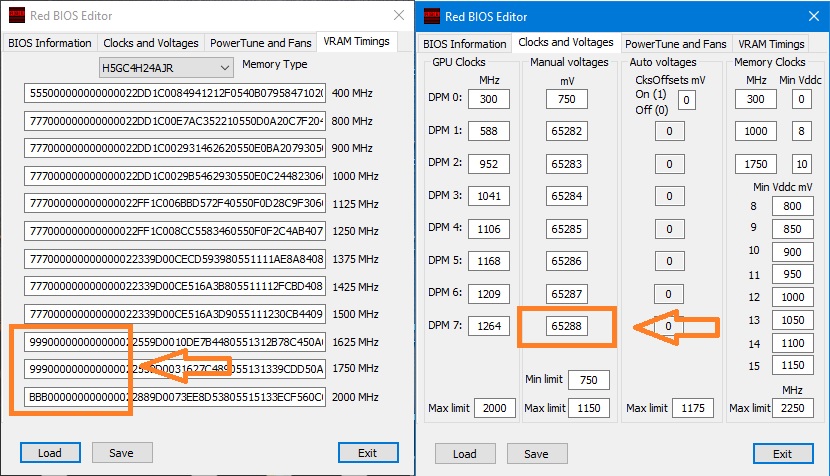Click the 1625 MHz timing string field
Viewport: 830px width, 476px height.
(x=175, y=342)
